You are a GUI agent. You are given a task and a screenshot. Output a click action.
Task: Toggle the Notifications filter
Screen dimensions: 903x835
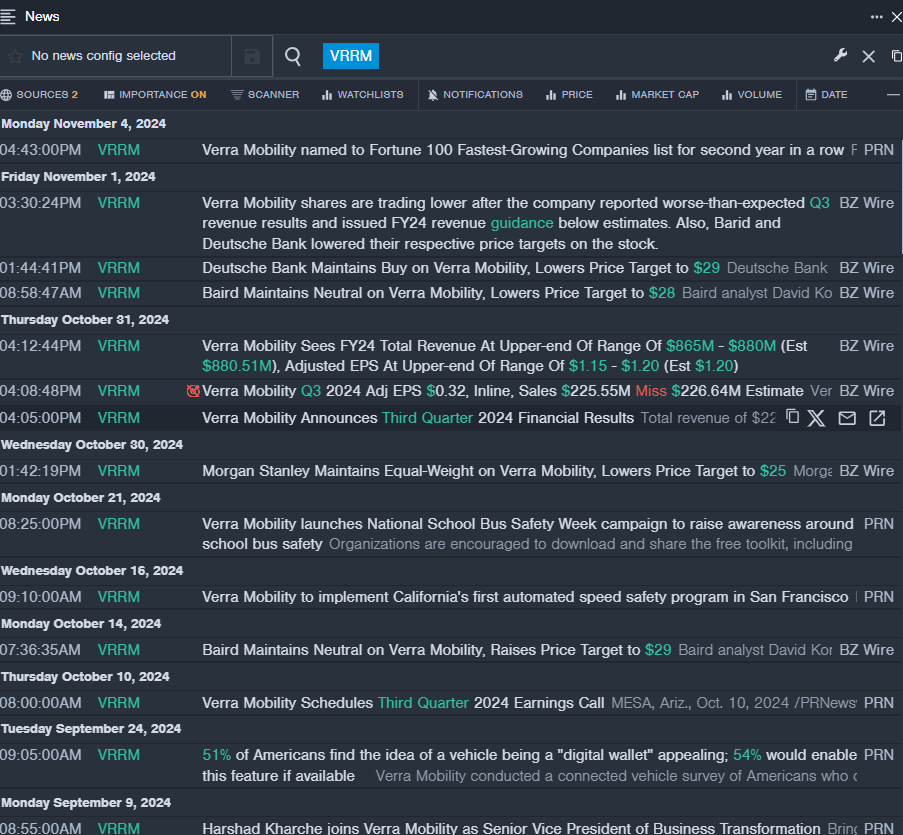475,95
